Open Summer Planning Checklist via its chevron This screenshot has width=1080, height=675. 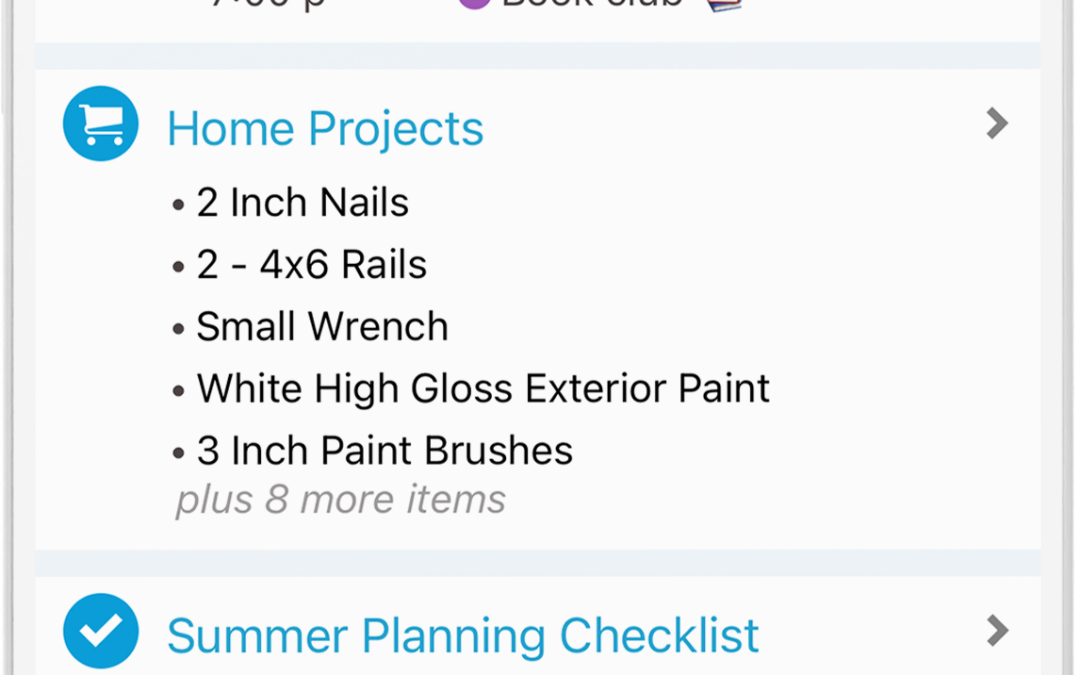[996, 630]
